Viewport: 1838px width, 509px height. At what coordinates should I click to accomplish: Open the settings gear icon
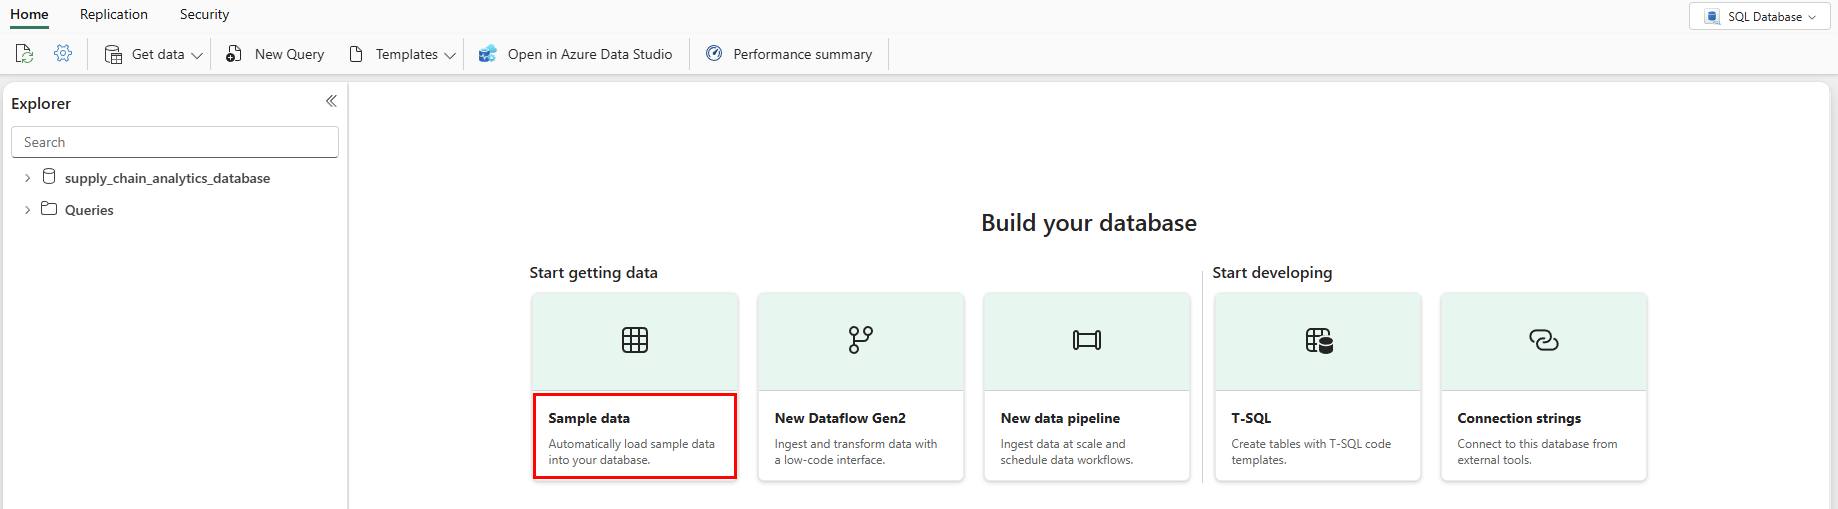63,54
